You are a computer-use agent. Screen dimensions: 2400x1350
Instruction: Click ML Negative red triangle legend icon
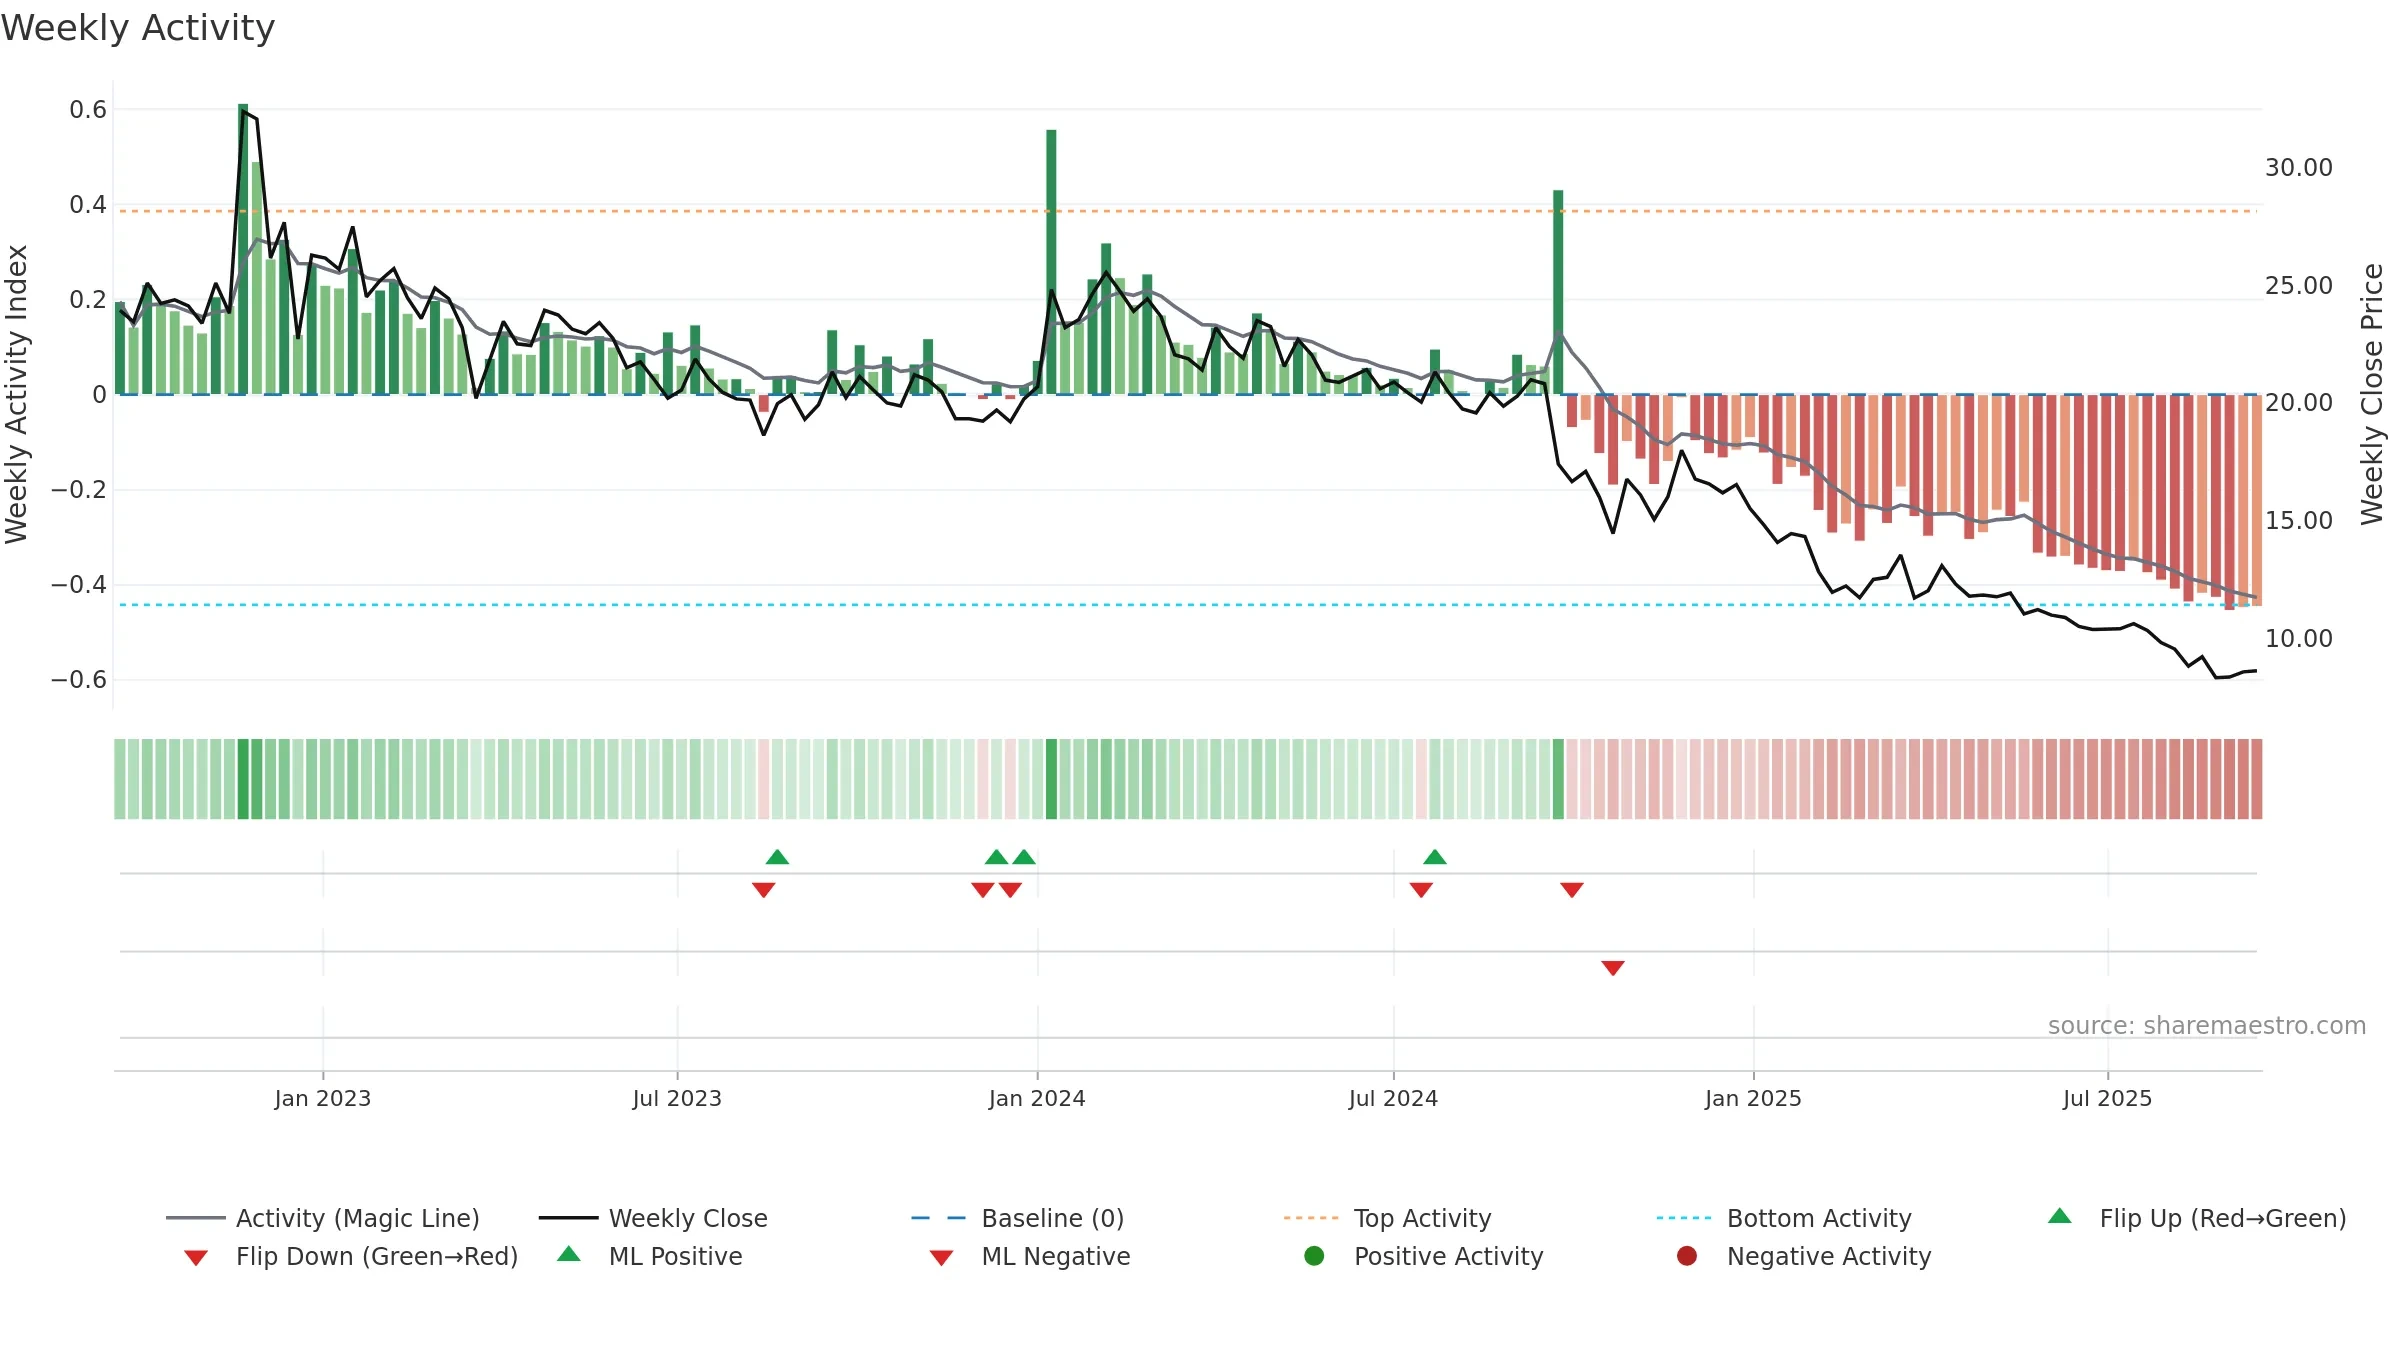[941, 1258]
